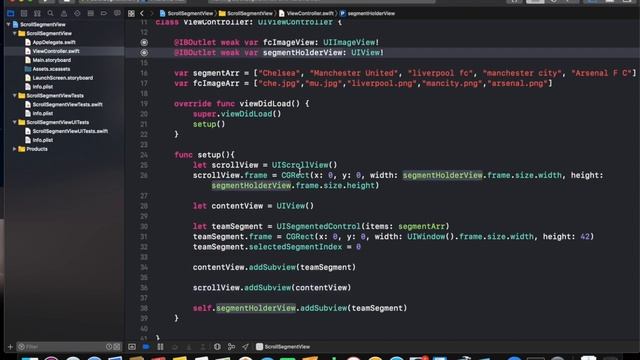Image resolution: width=640 pixels, height=360 pixels.
Task: Click ScrollSegmentView project in jump bar
Action: coord(187,13)
